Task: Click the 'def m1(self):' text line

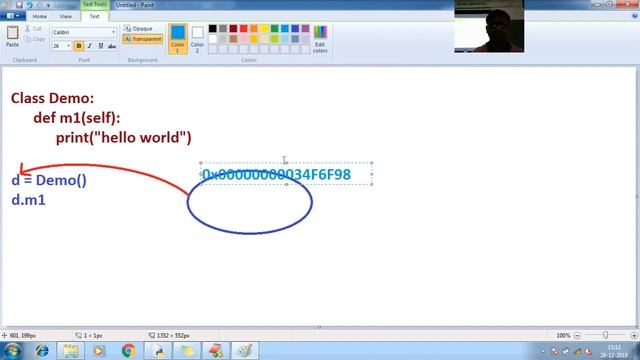Action: coord(77,118)
